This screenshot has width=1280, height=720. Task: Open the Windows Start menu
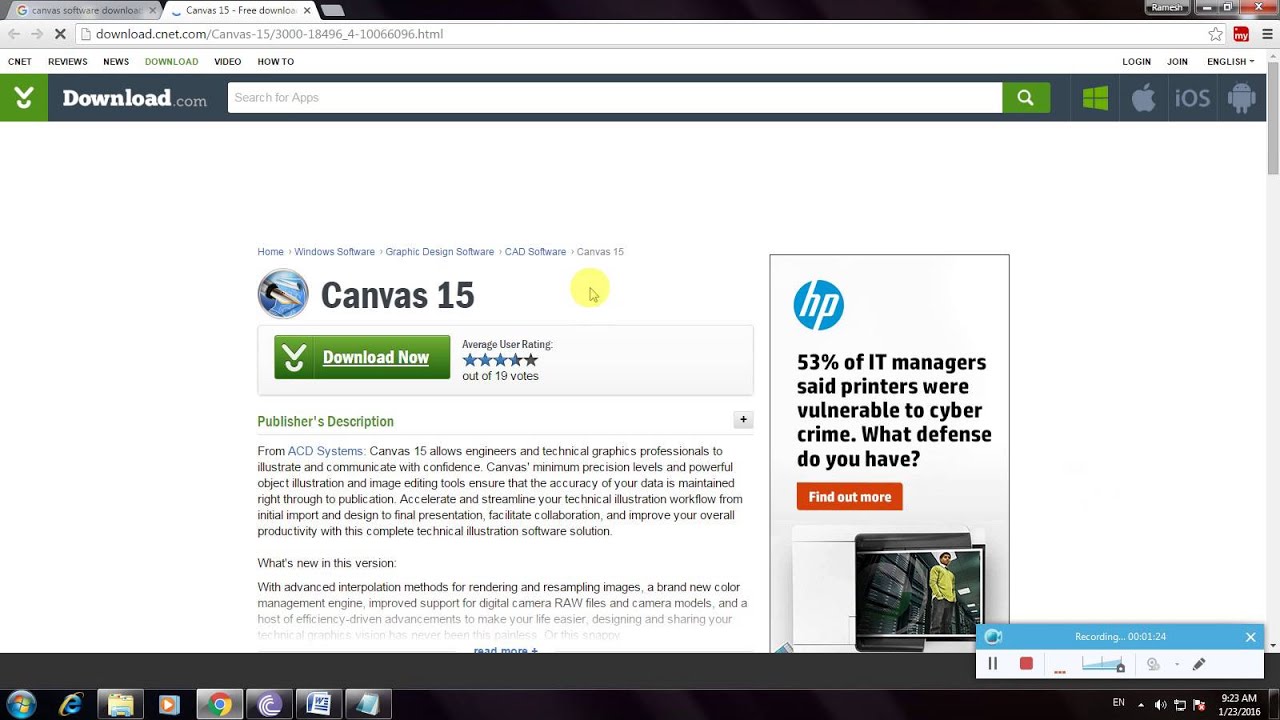click(21, 704)
